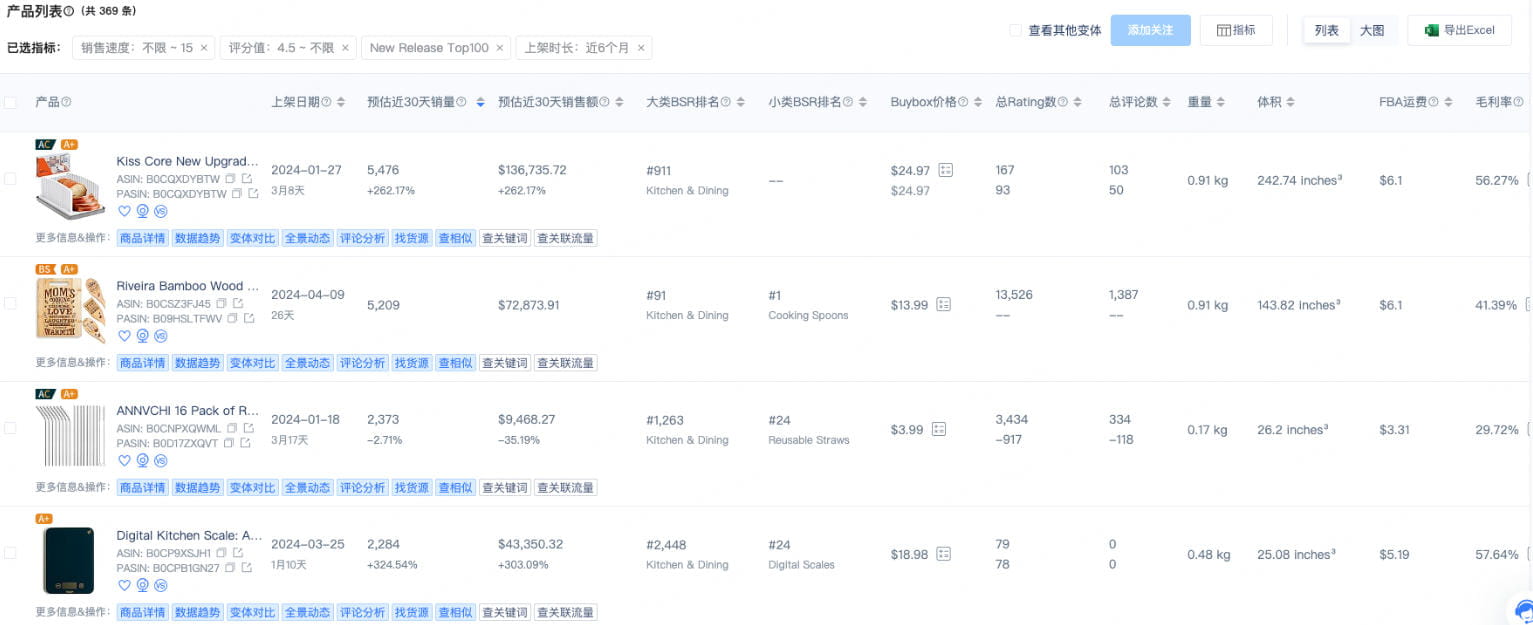
Task: Open the price calculator icon beside $13.99
Action: 943,304
